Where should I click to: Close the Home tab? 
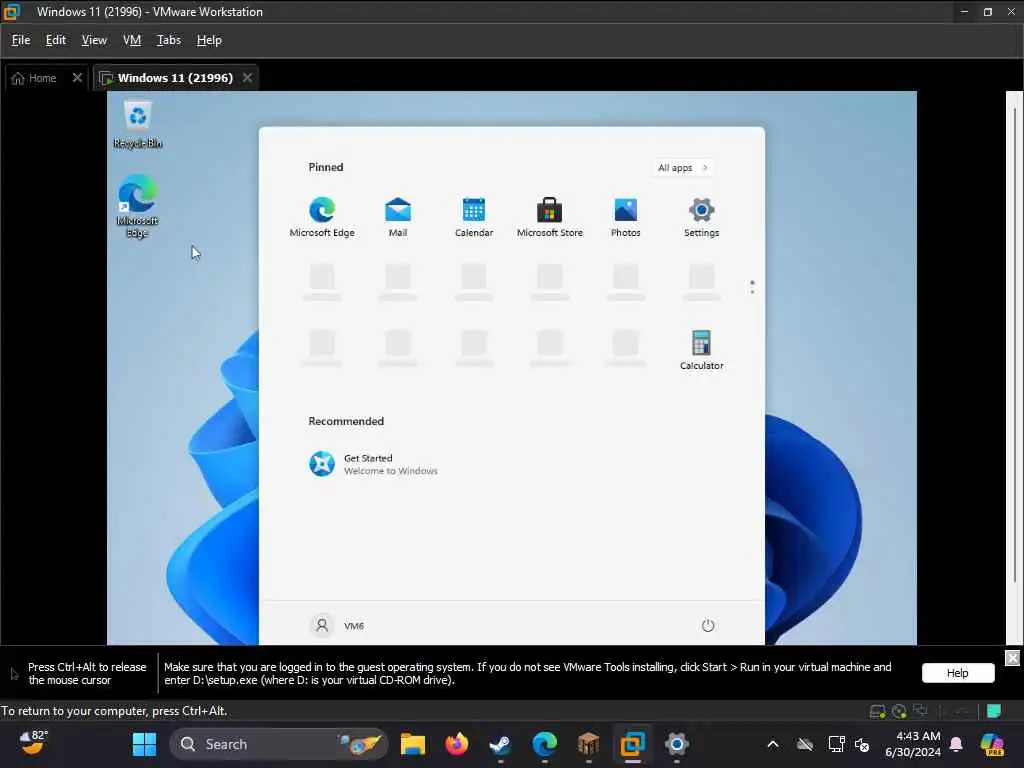click(x=77, y=78)
